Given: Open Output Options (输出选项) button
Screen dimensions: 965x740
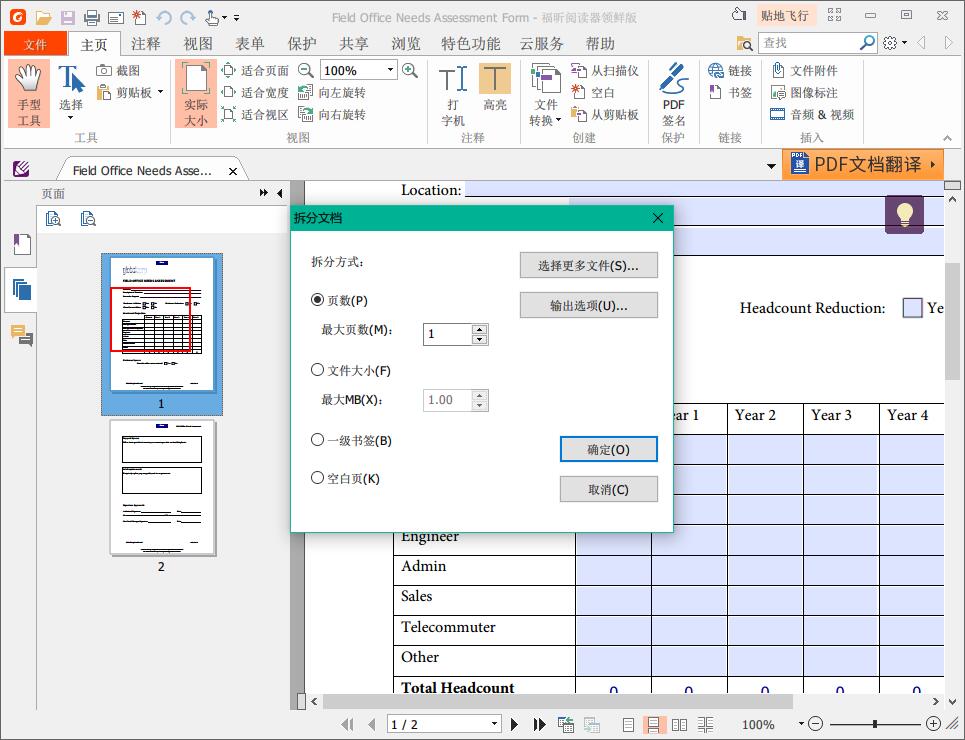Looking at the screenshot, I should click(x=588, y=305).
